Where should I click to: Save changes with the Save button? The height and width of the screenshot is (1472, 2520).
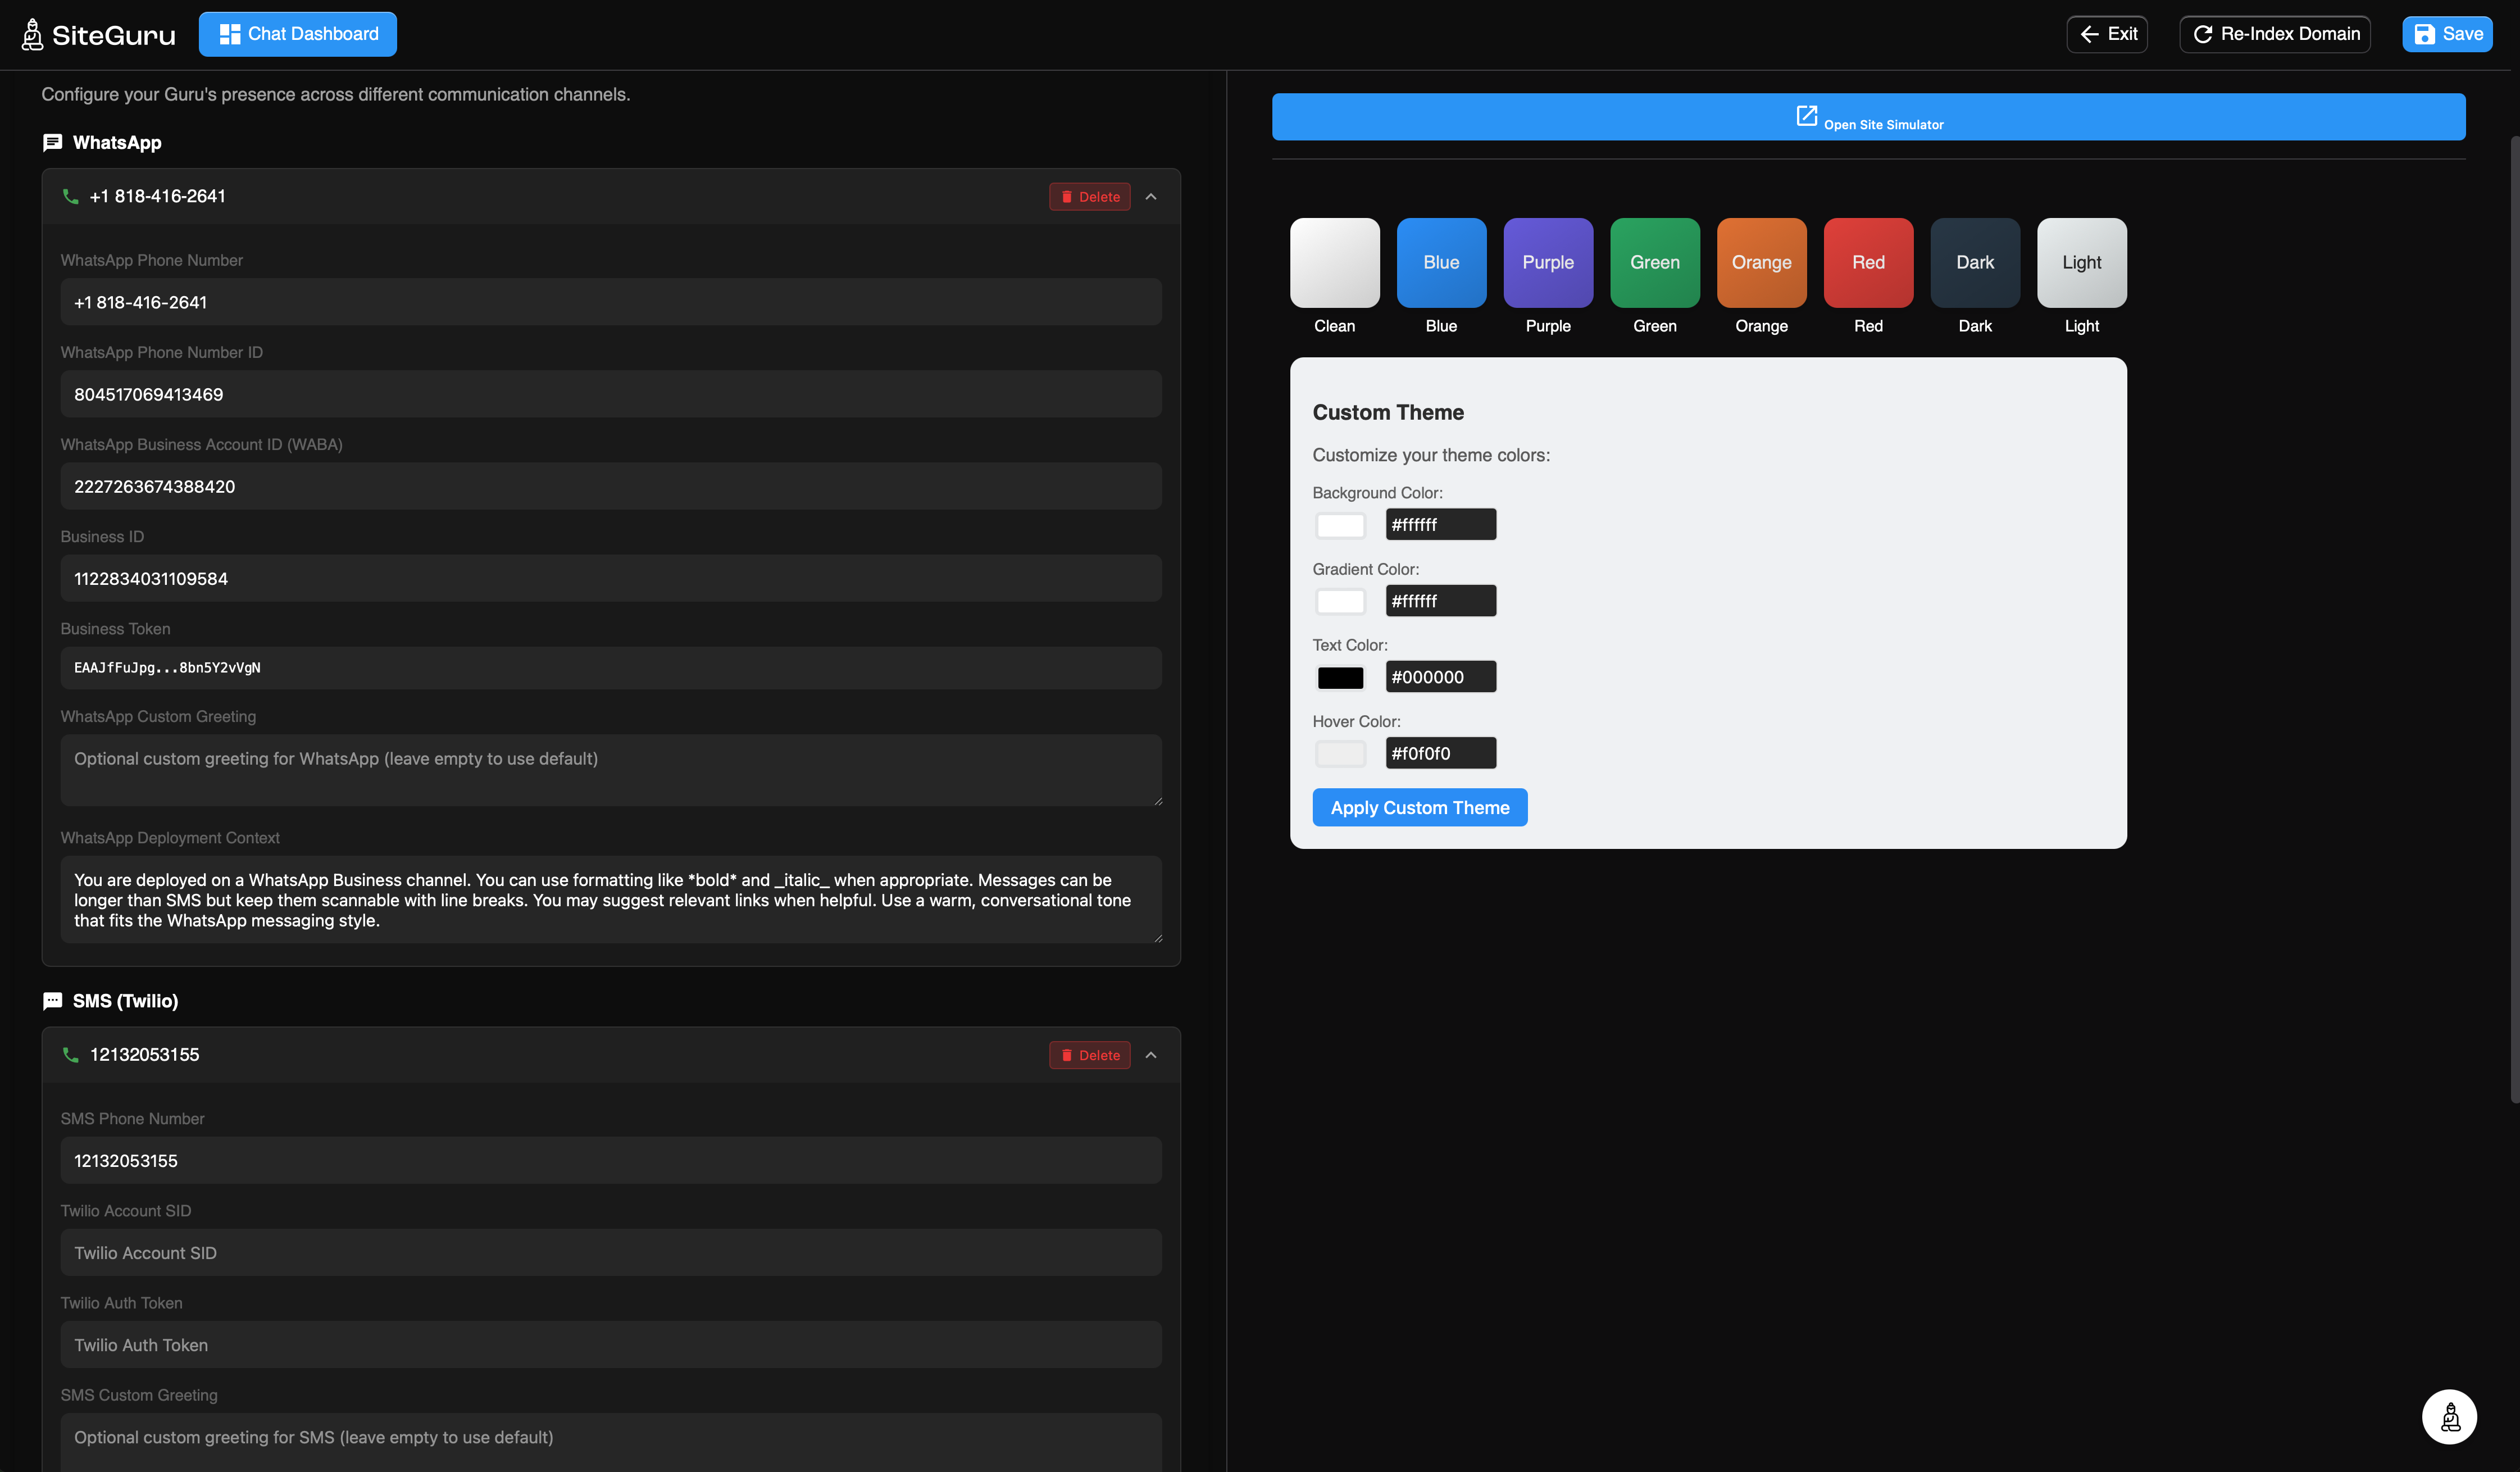click(2447, 34)
